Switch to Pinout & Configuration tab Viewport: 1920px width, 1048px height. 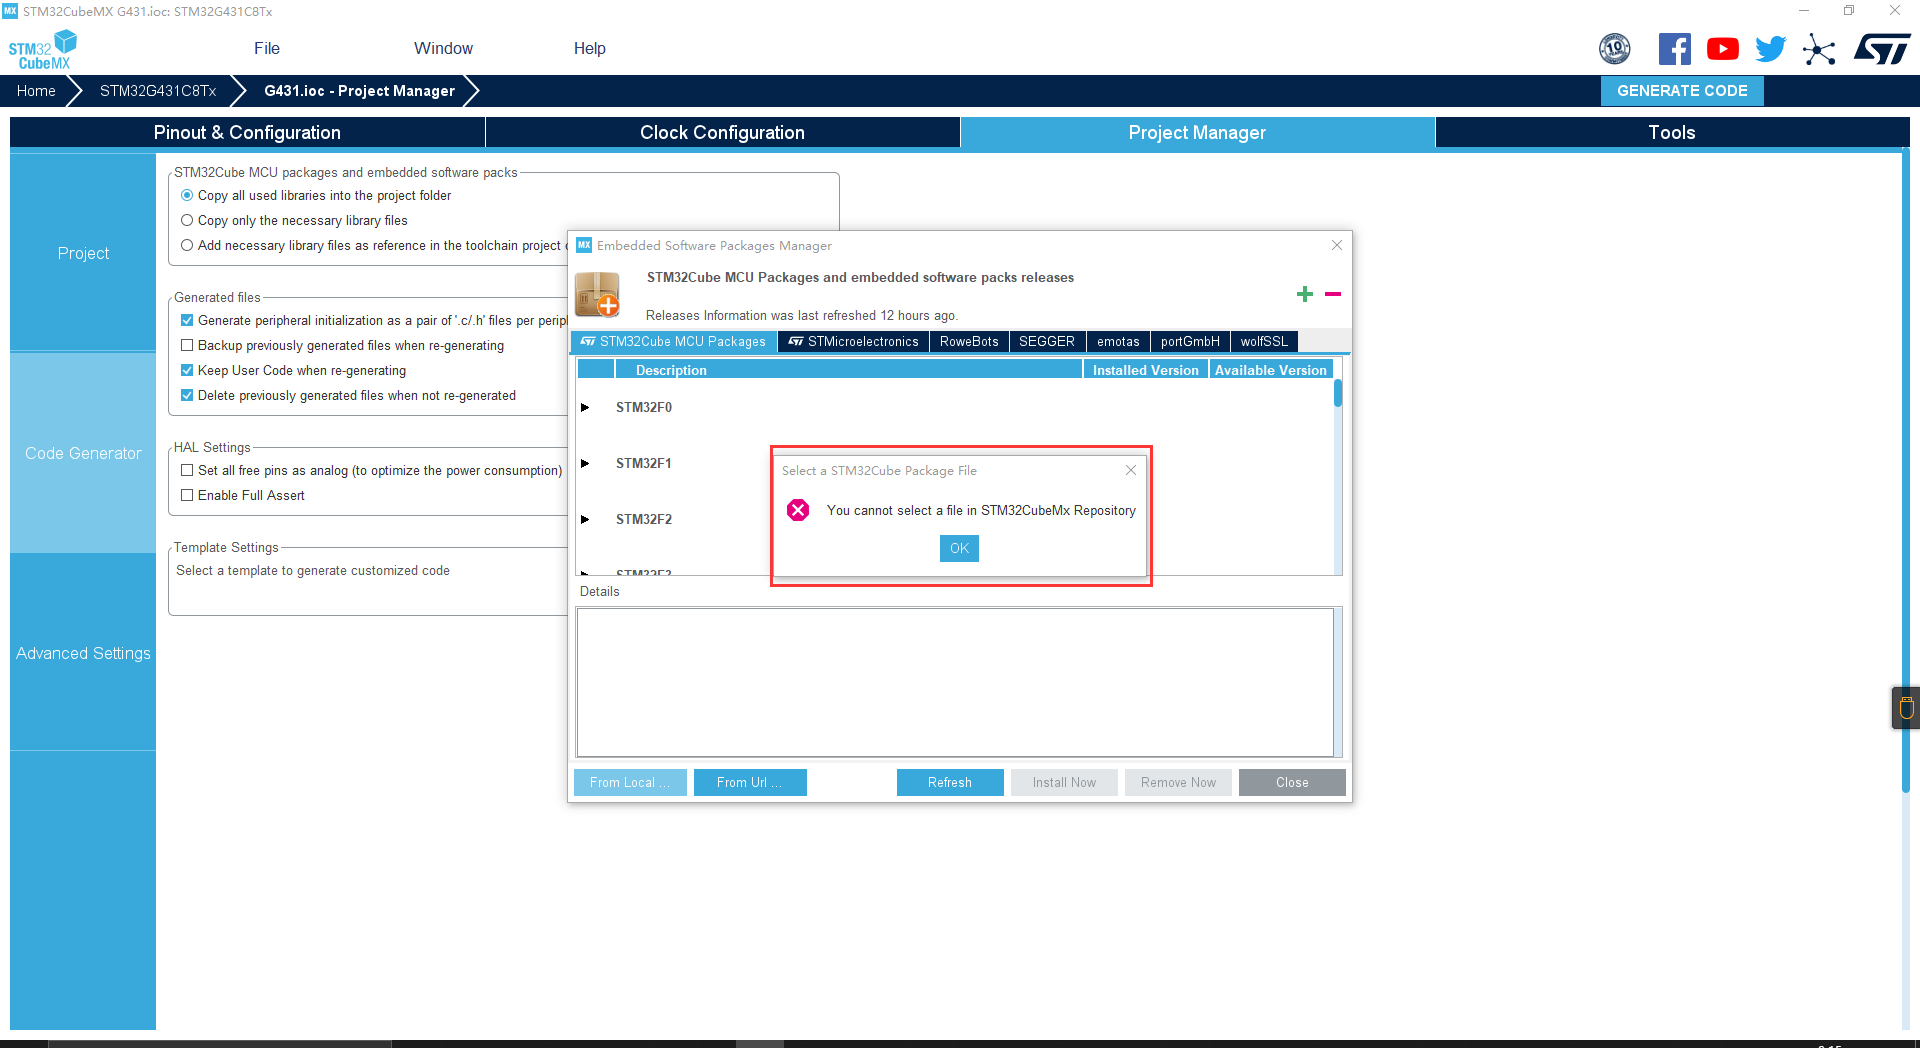(x=247, y=132)
